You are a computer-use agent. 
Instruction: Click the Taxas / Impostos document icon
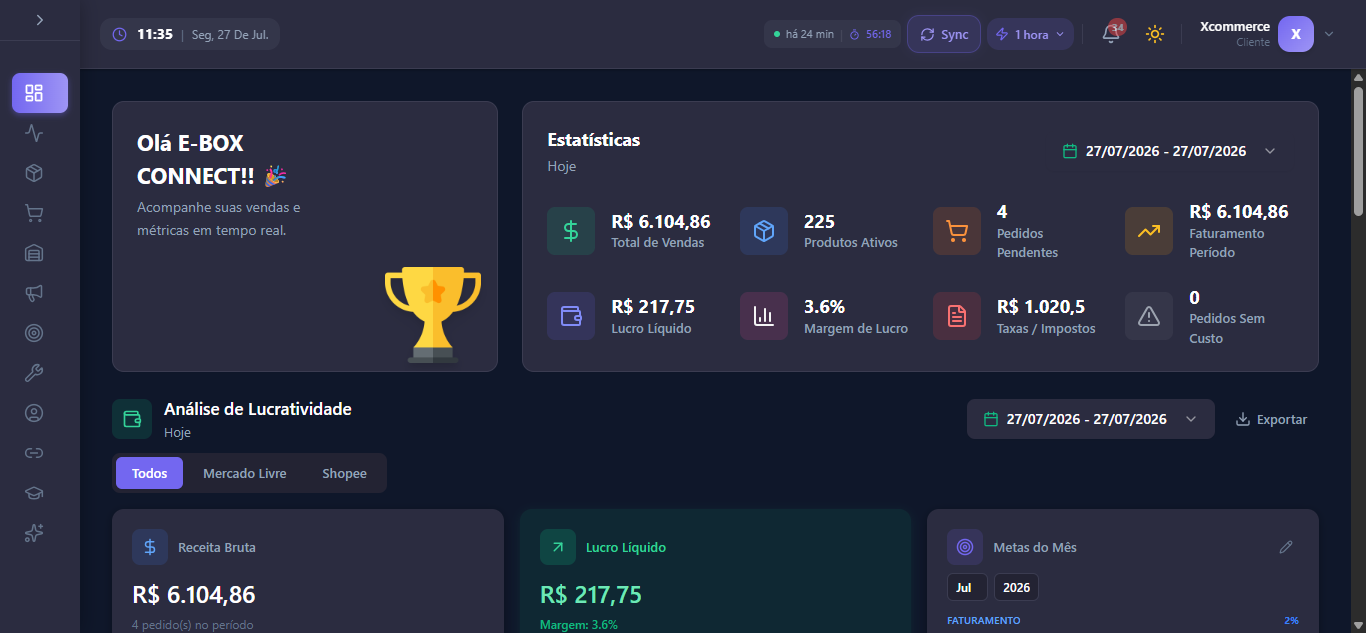(x=957, y=316)
